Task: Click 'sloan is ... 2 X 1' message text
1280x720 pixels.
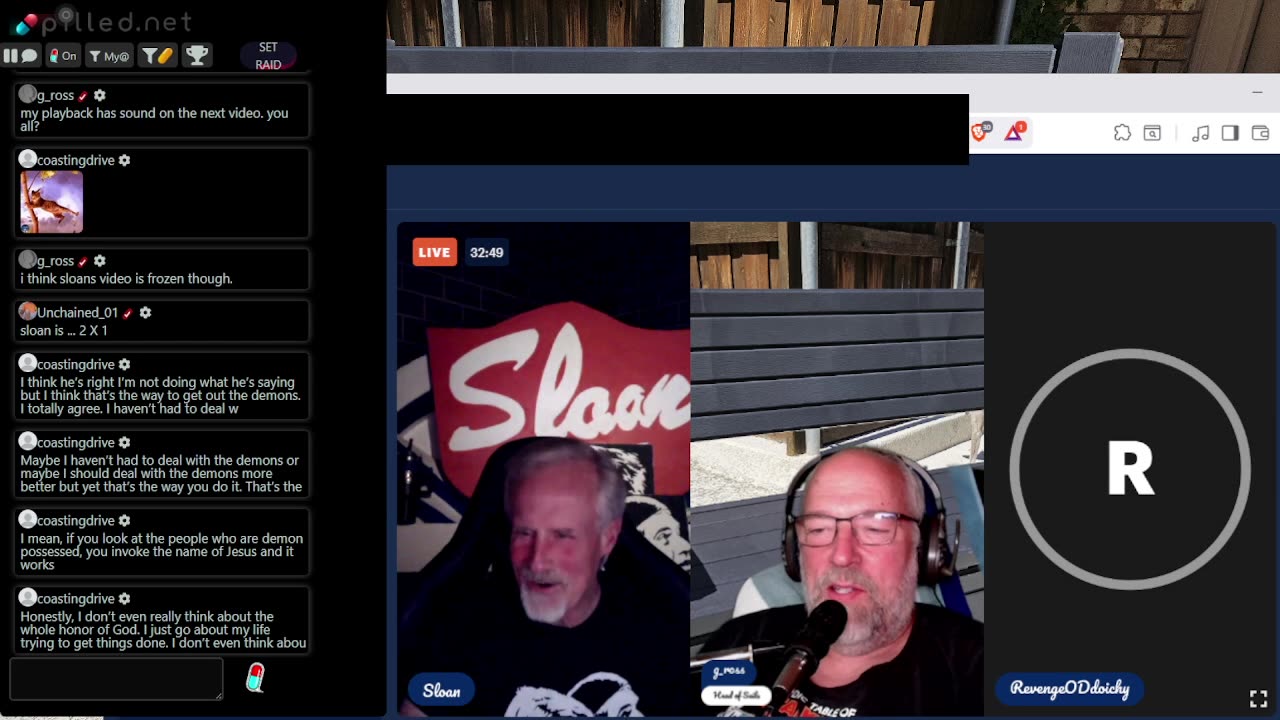Action: pyautogui.click(x=64, y=331)
